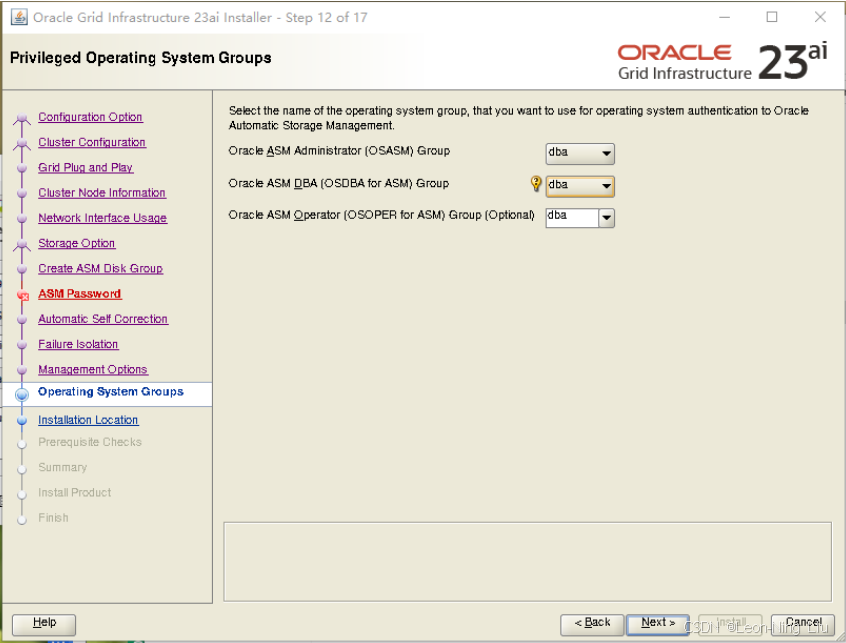Click the Cancel button
This screenshot has width=846, height=643.
(x=803, y=624)
